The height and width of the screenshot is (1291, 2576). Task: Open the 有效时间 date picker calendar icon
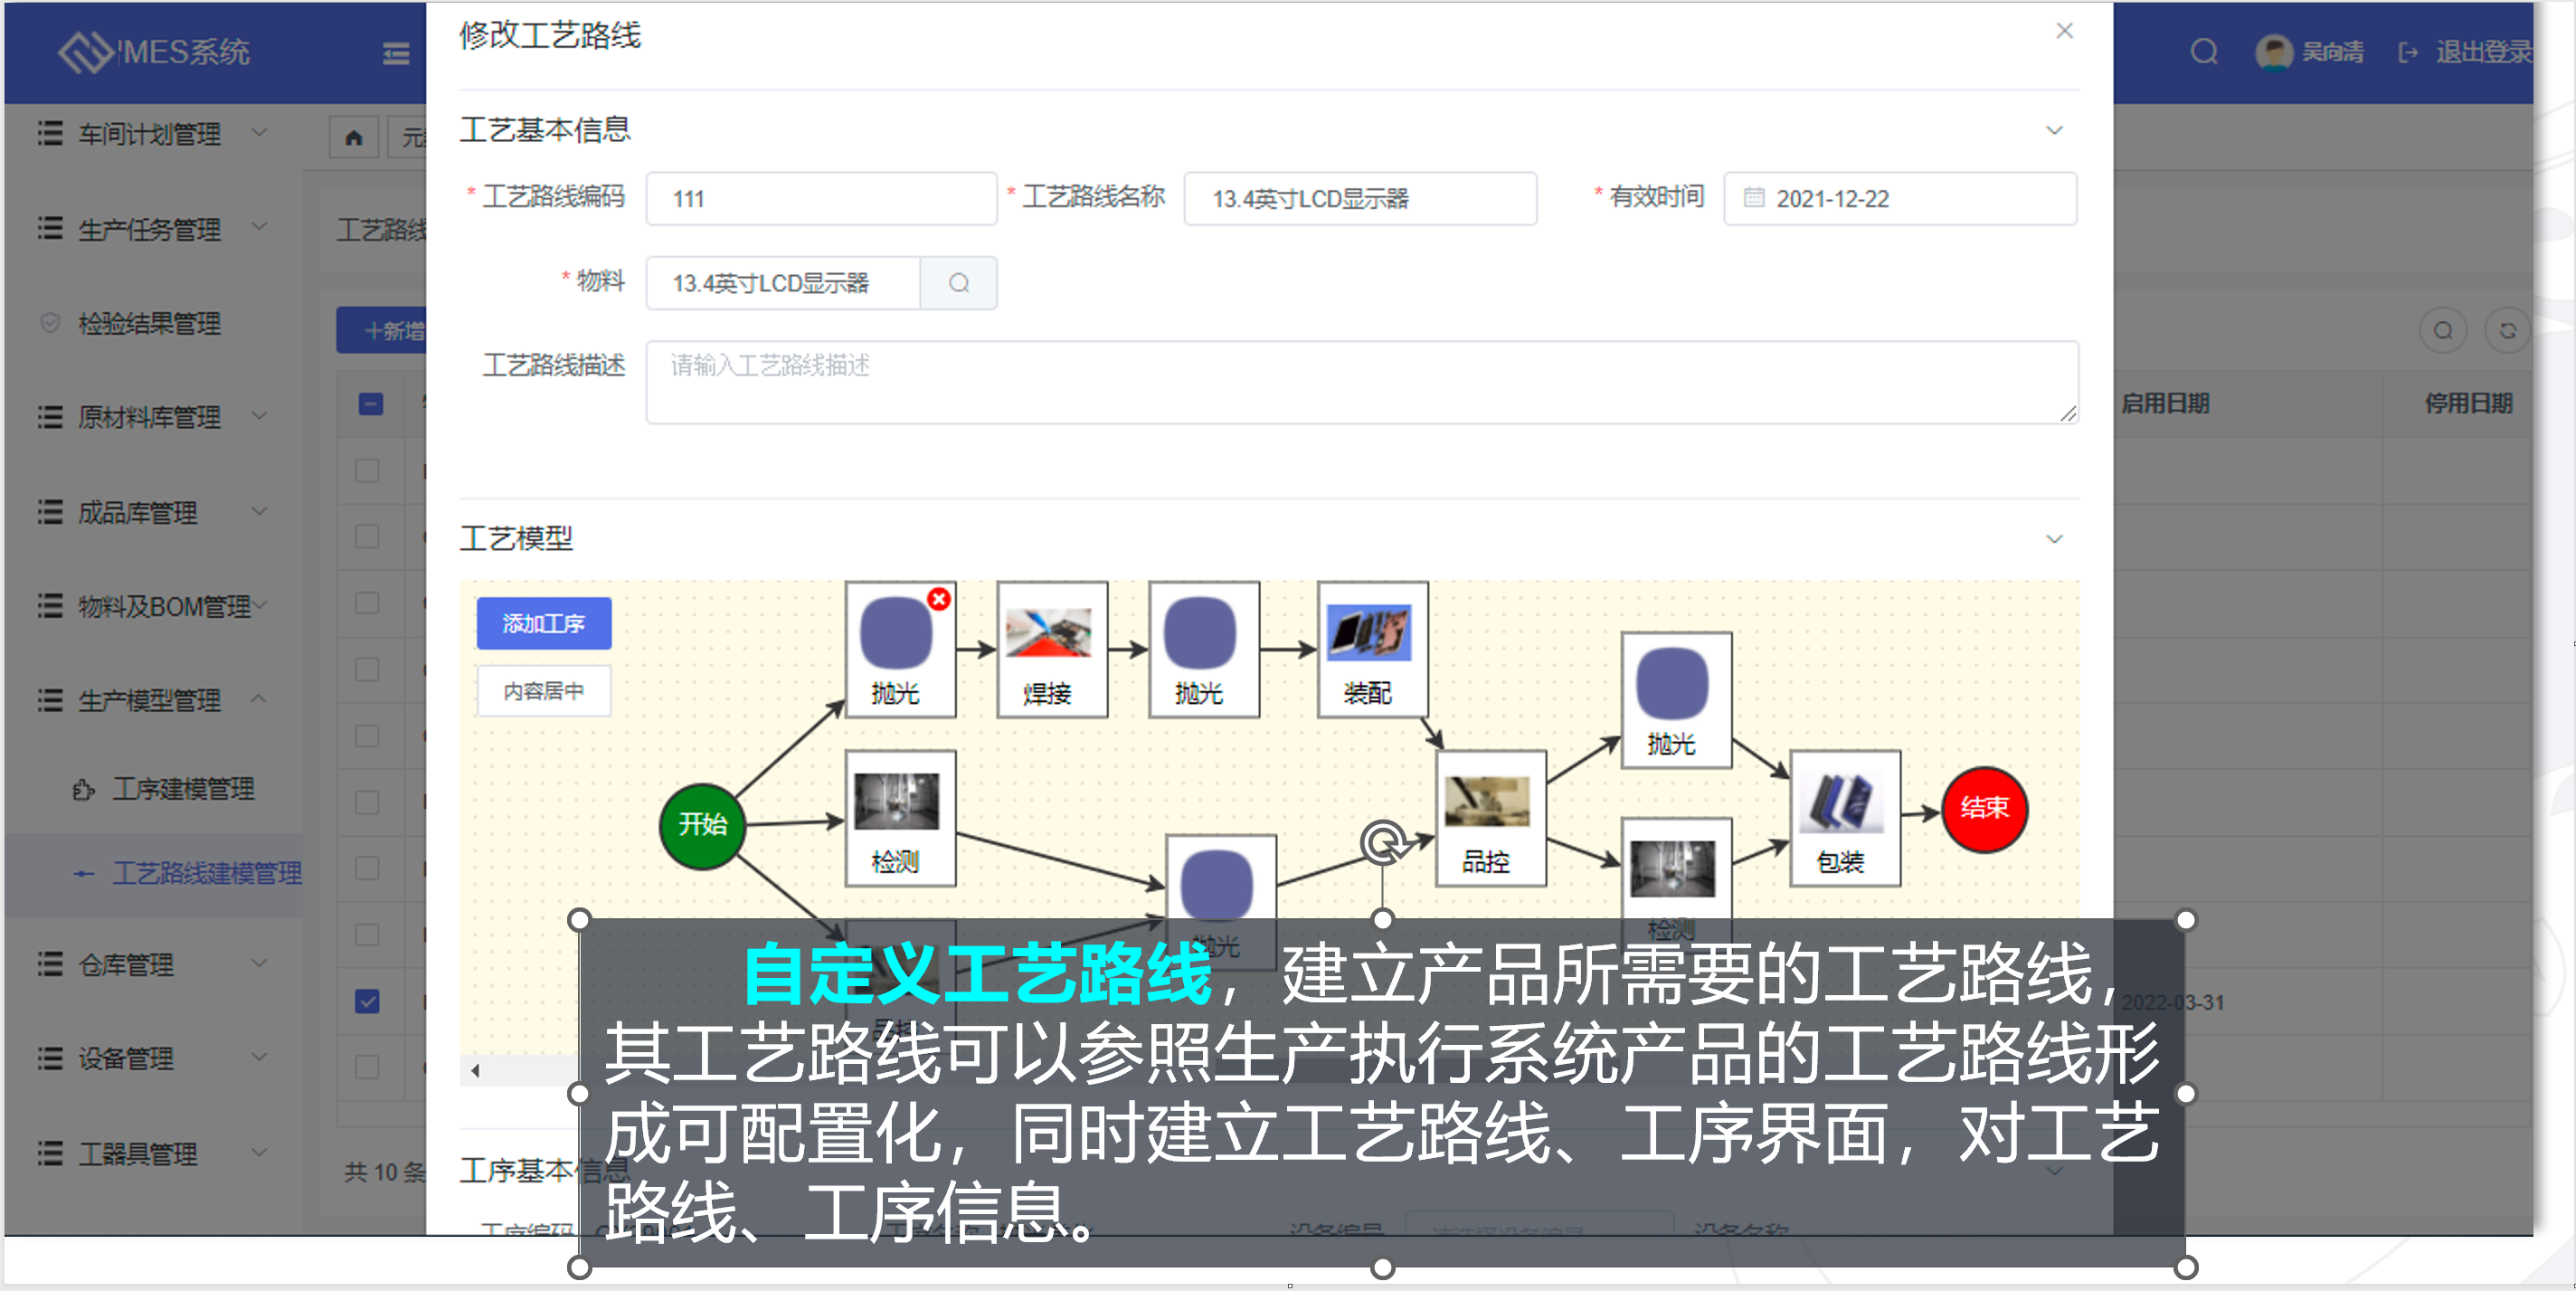[1754, 198]
